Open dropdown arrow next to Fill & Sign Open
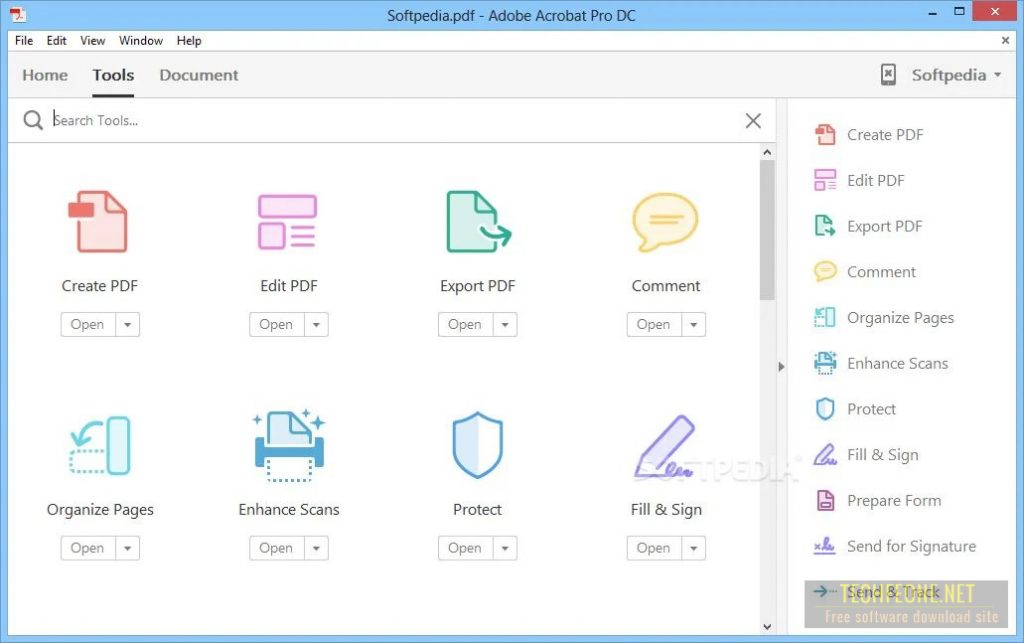1024x643 pixels. [x=694, y=548]
